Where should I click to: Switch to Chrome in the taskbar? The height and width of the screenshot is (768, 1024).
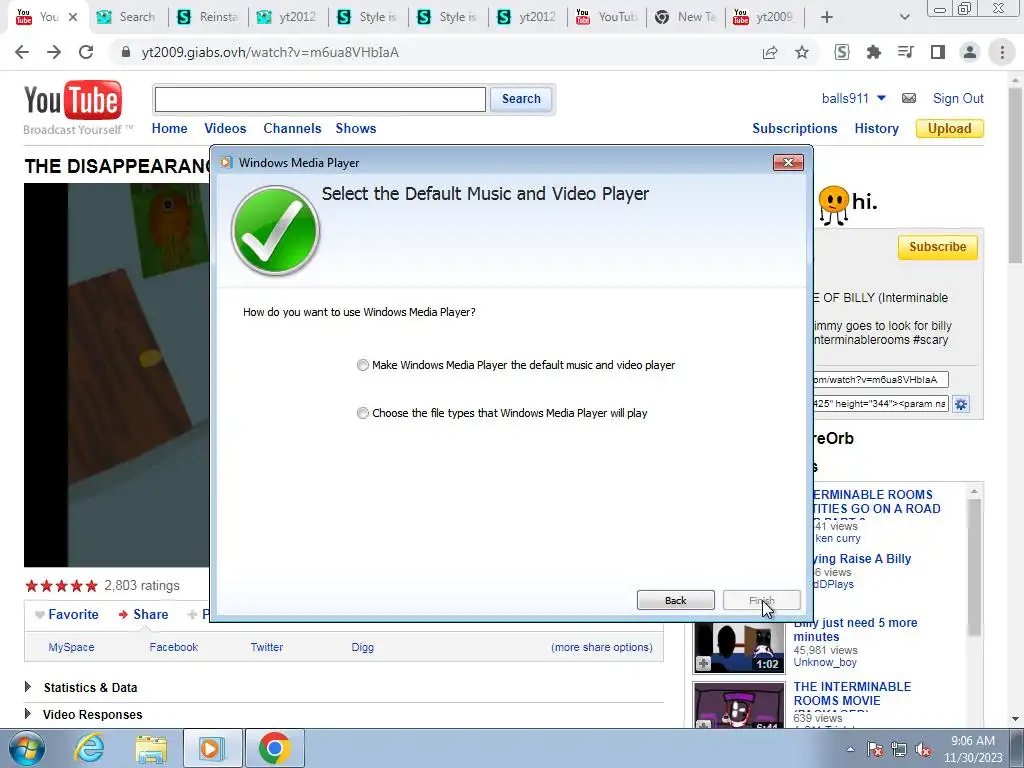click(274, 748)
